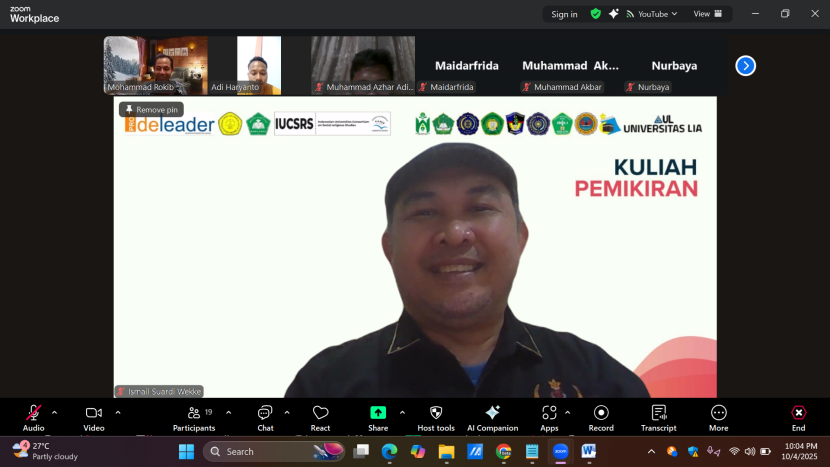Open Host tools shield menu
Image resolution: width=830 pixels, height=467 pixels.
pyautogui.click(x=436, y=413)
